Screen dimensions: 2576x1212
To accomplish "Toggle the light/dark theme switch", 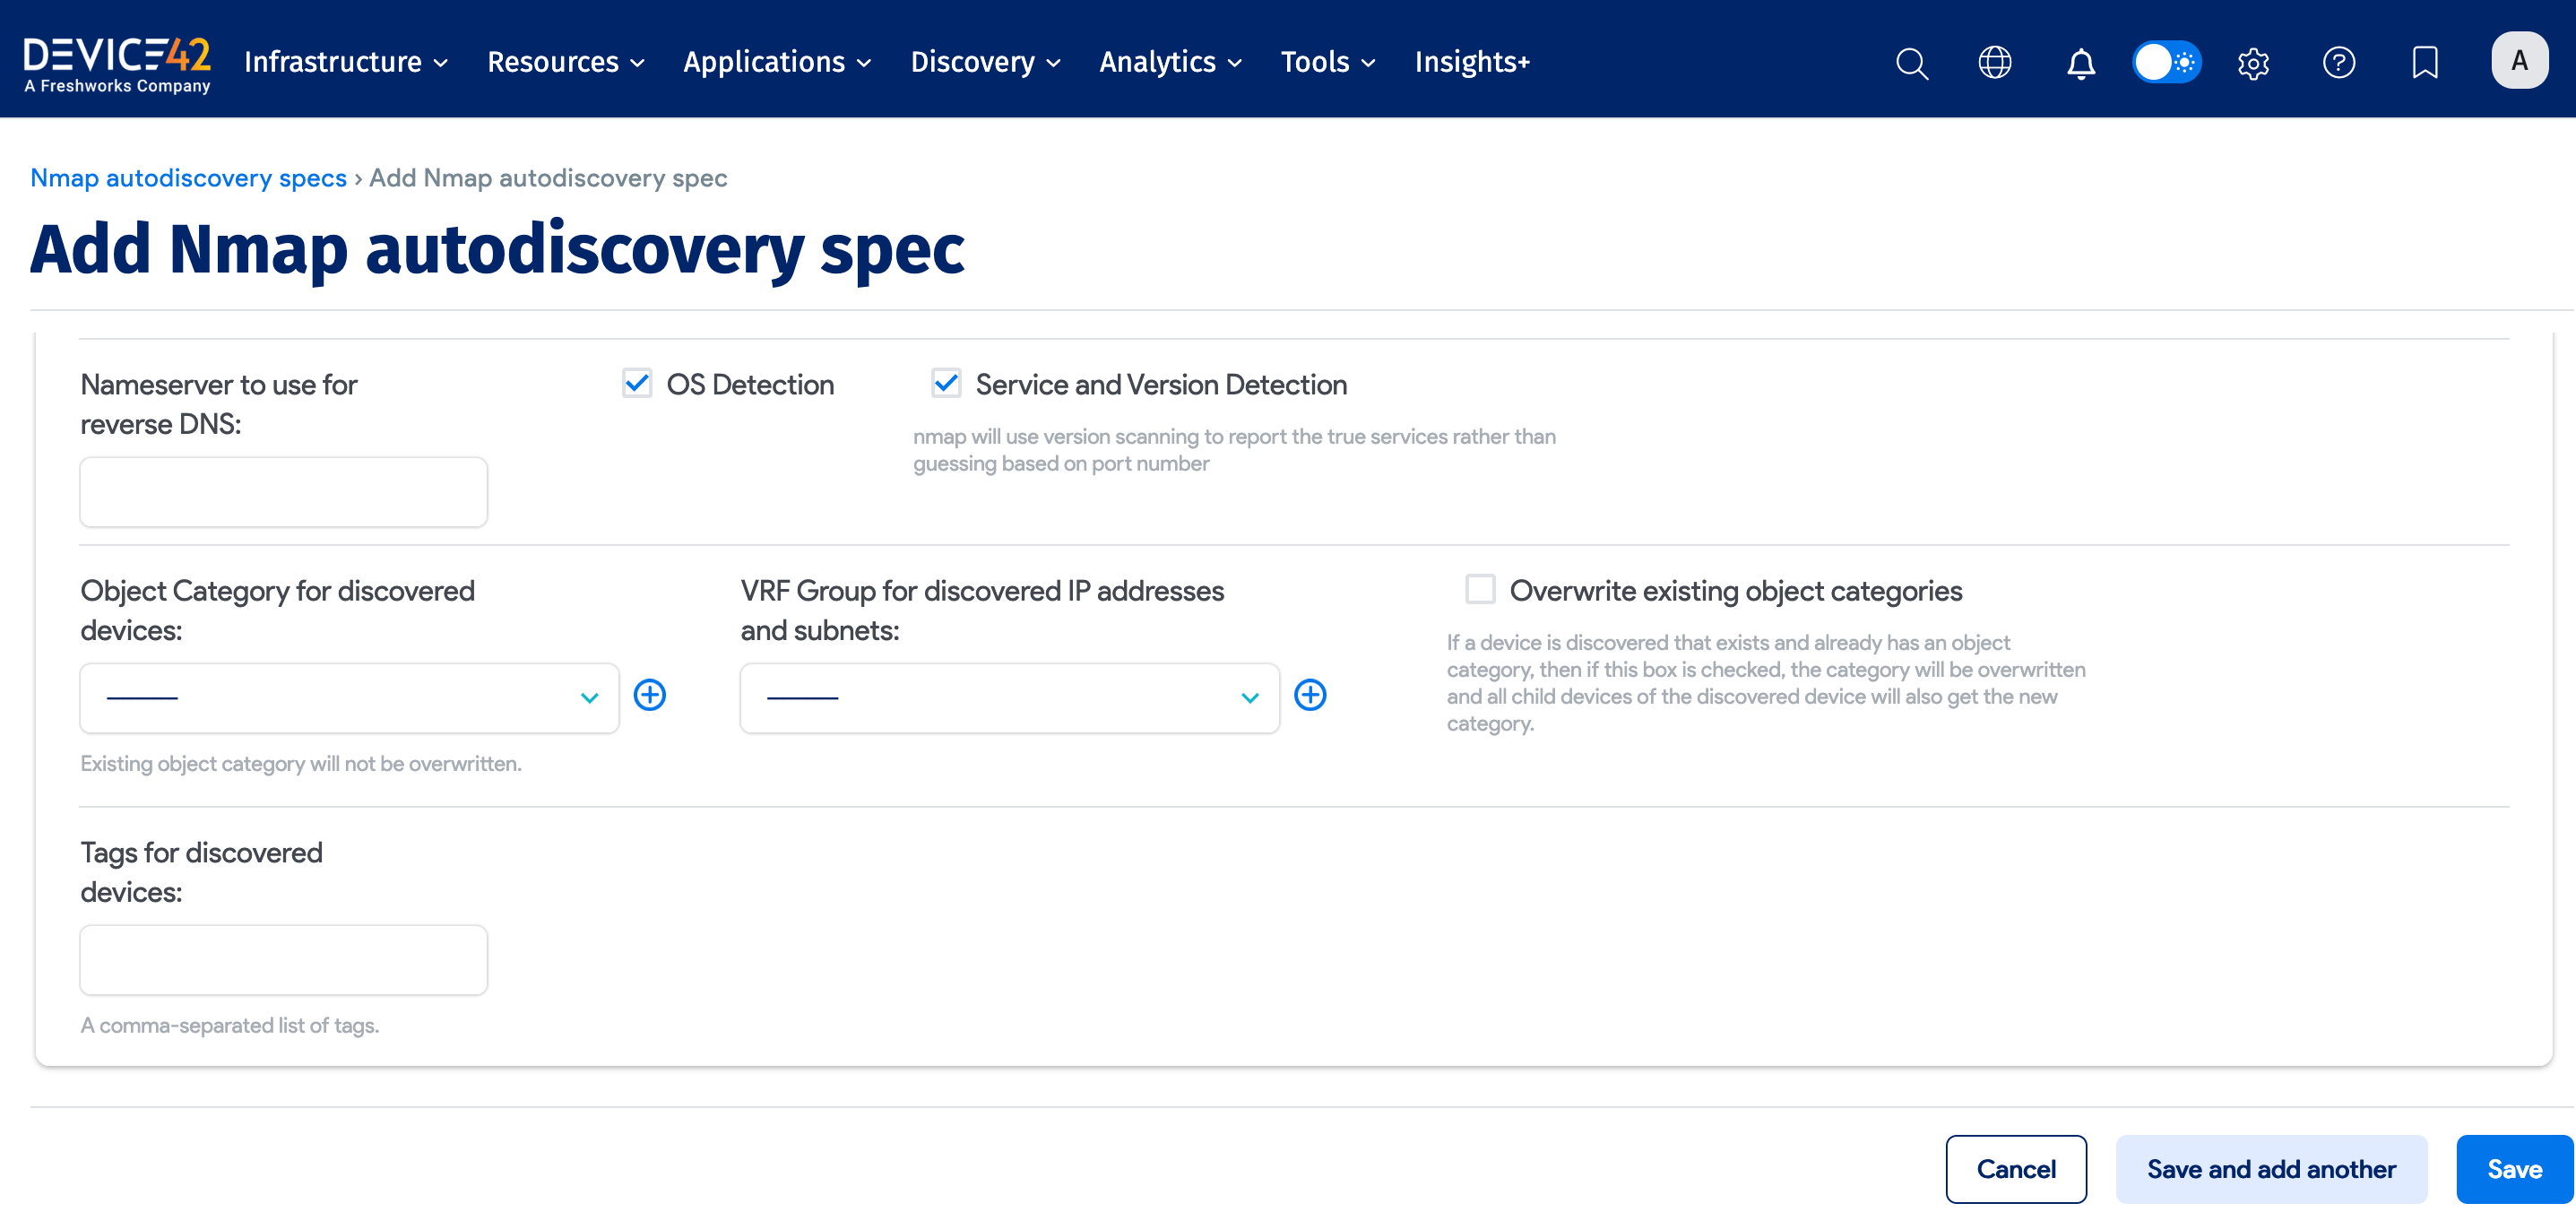I will (x=2166, y=62).
